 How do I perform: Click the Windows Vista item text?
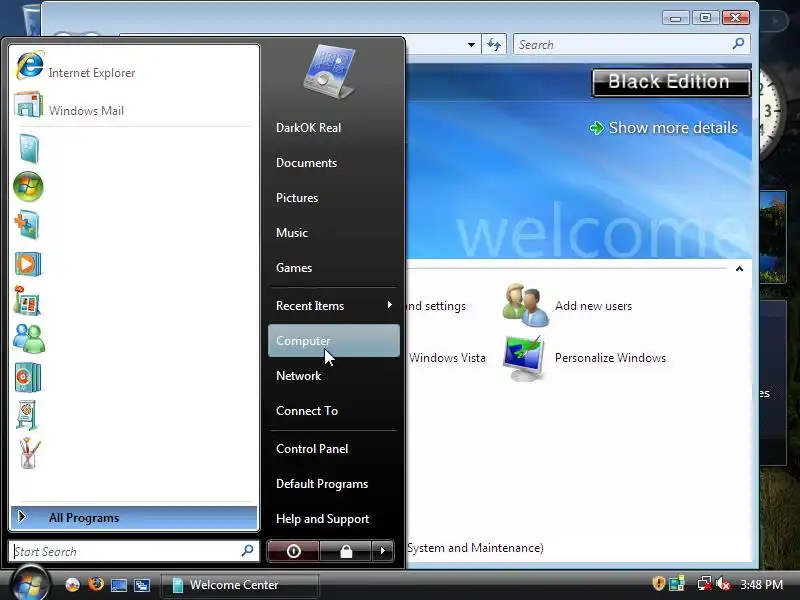447,358
